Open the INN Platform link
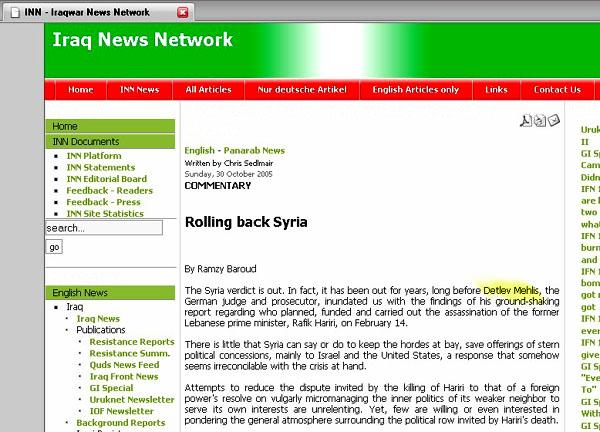The height and width of the screenshot is (432, 600). 94,156
